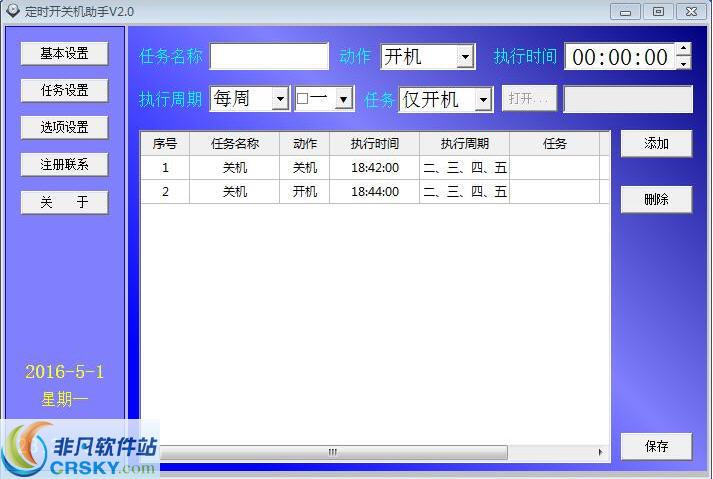This screenshot has width=713, height=479.
Task: Select row 2 time 18:44:00
Action: click(x=375, y=192)
